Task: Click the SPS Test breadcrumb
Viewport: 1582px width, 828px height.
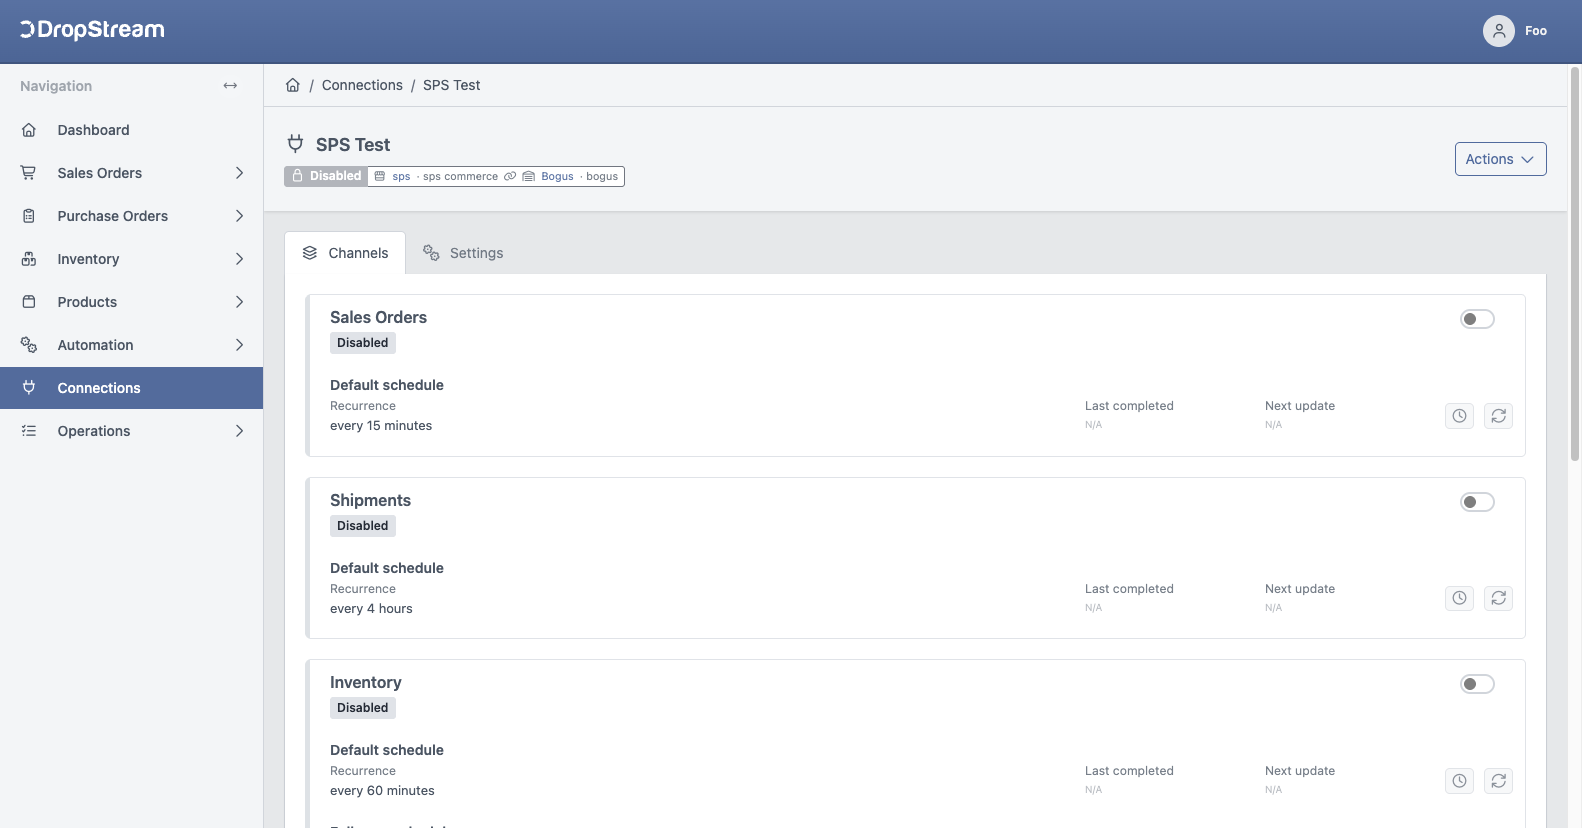Action: (451, 85)
